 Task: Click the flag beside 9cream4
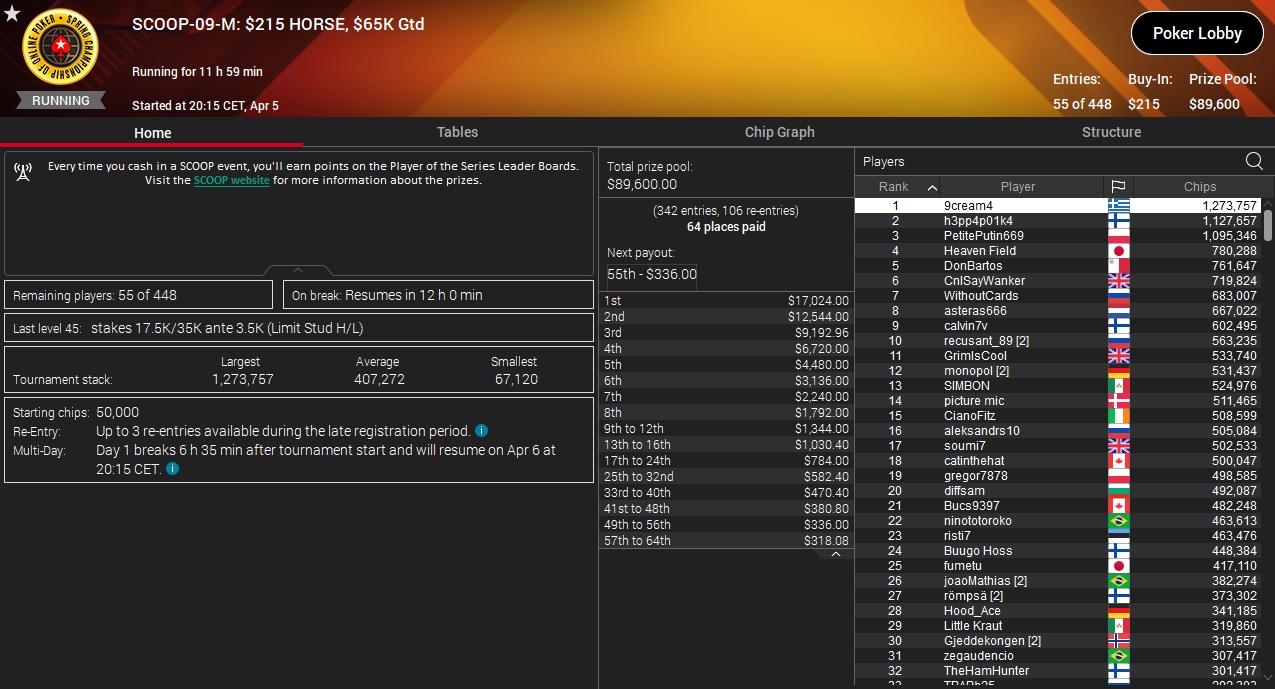1118,206
